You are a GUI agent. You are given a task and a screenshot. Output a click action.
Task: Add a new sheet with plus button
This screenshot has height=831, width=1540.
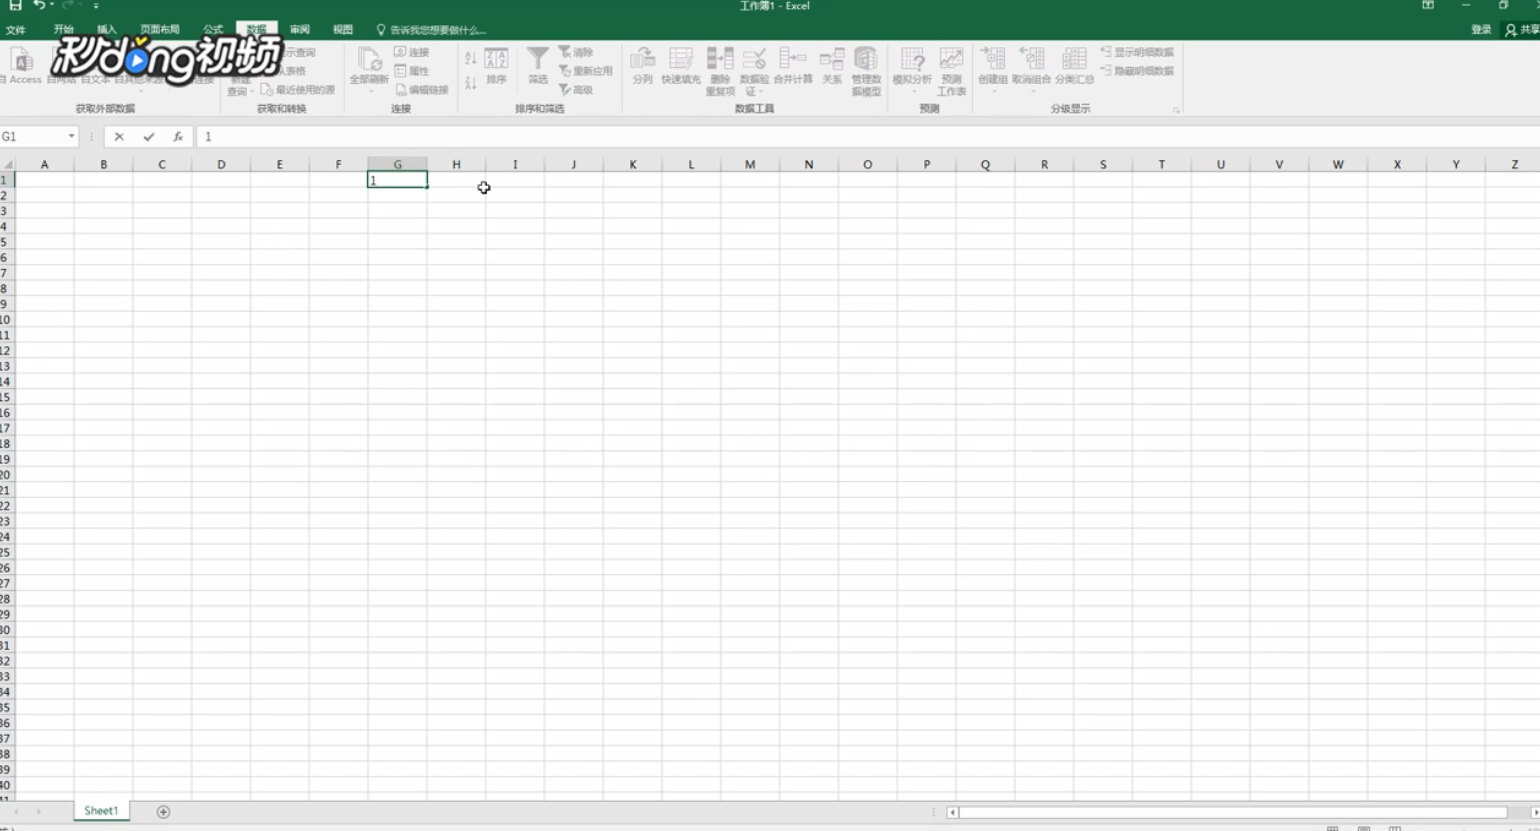pyautogui.click(x=163, y=812)
